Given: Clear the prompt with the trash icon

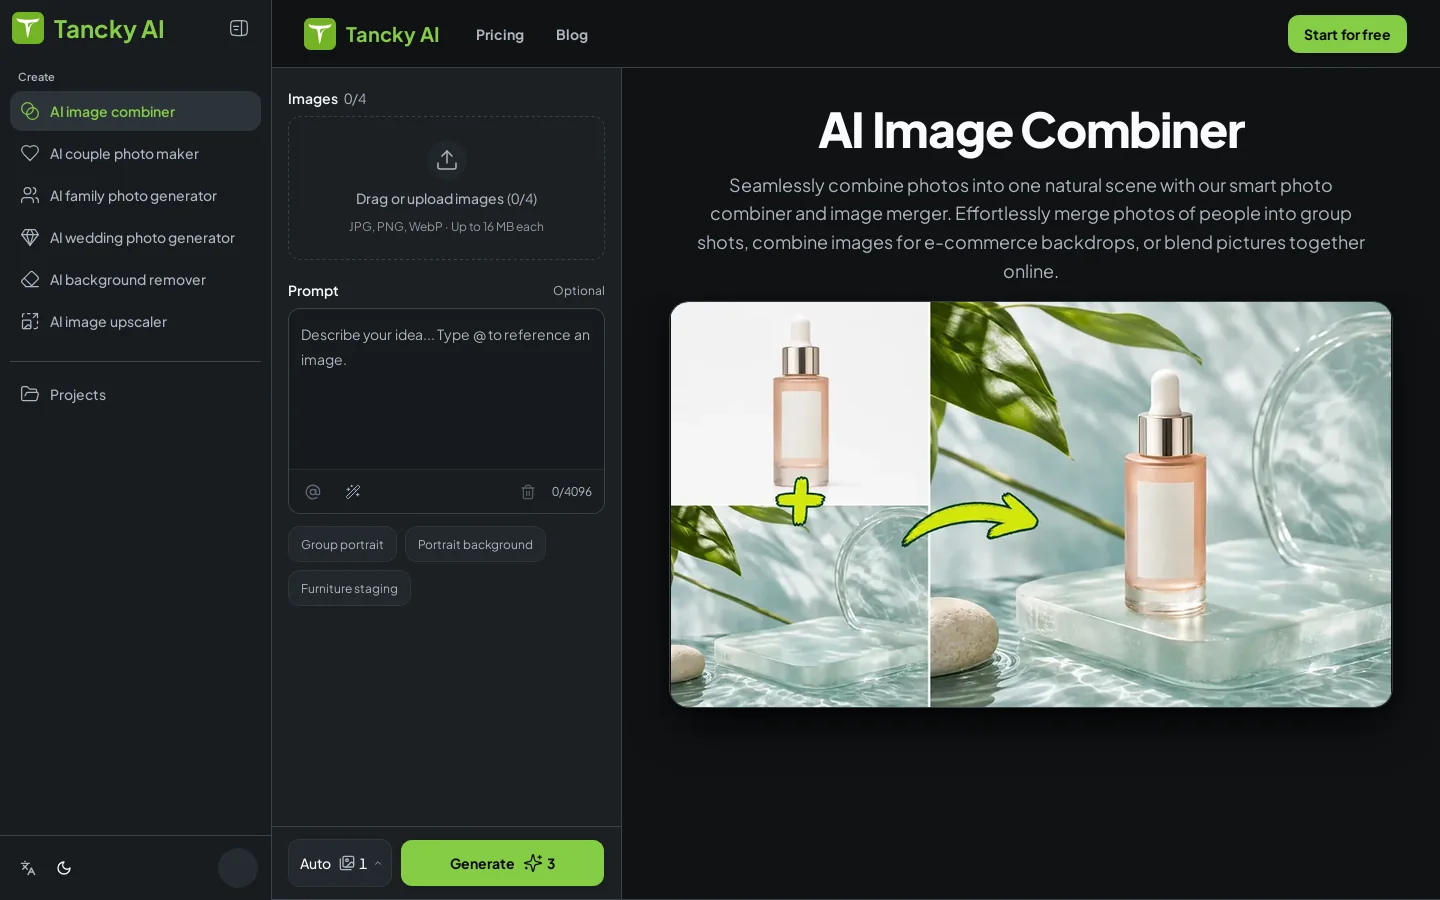Looking at the screenshot, I should [x=528, y=492].
